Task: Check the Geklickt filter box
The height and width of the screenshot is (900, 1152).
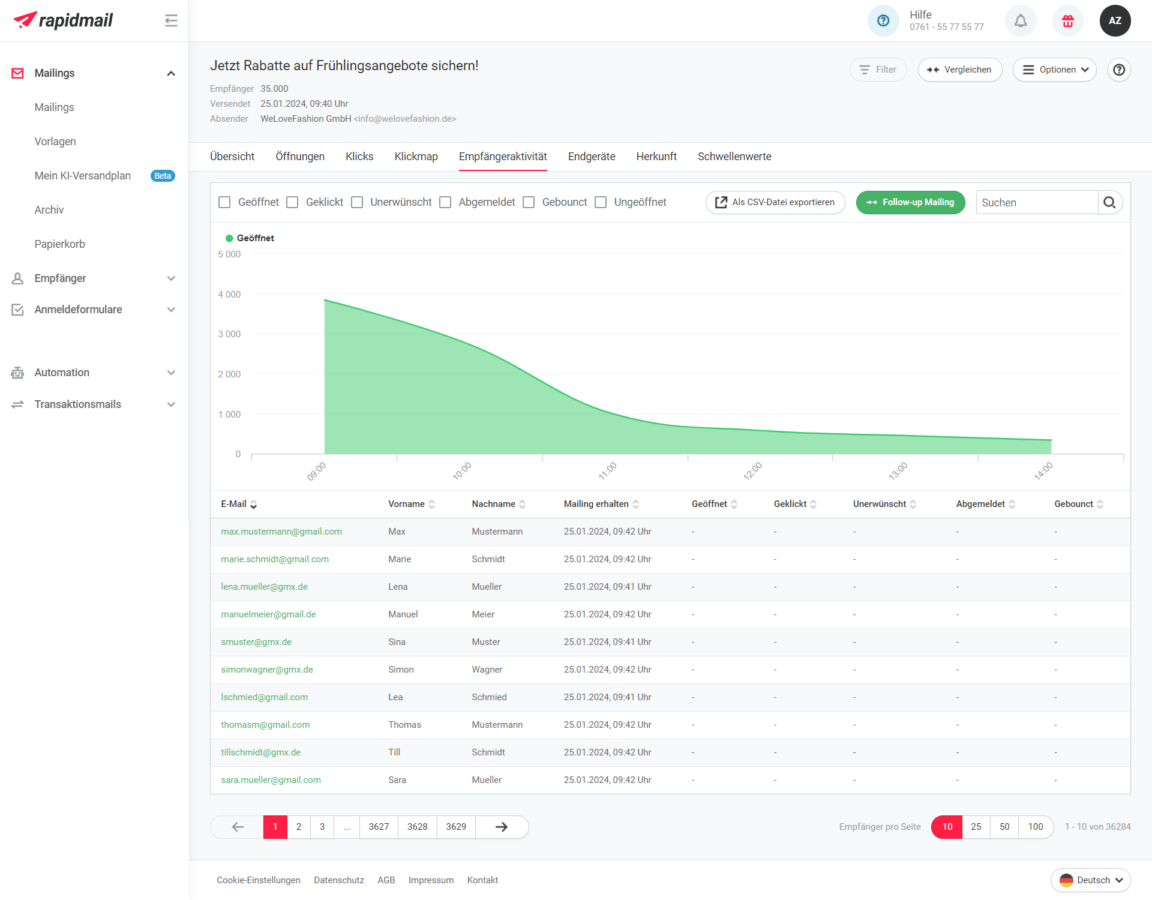Action: point(293,202)
